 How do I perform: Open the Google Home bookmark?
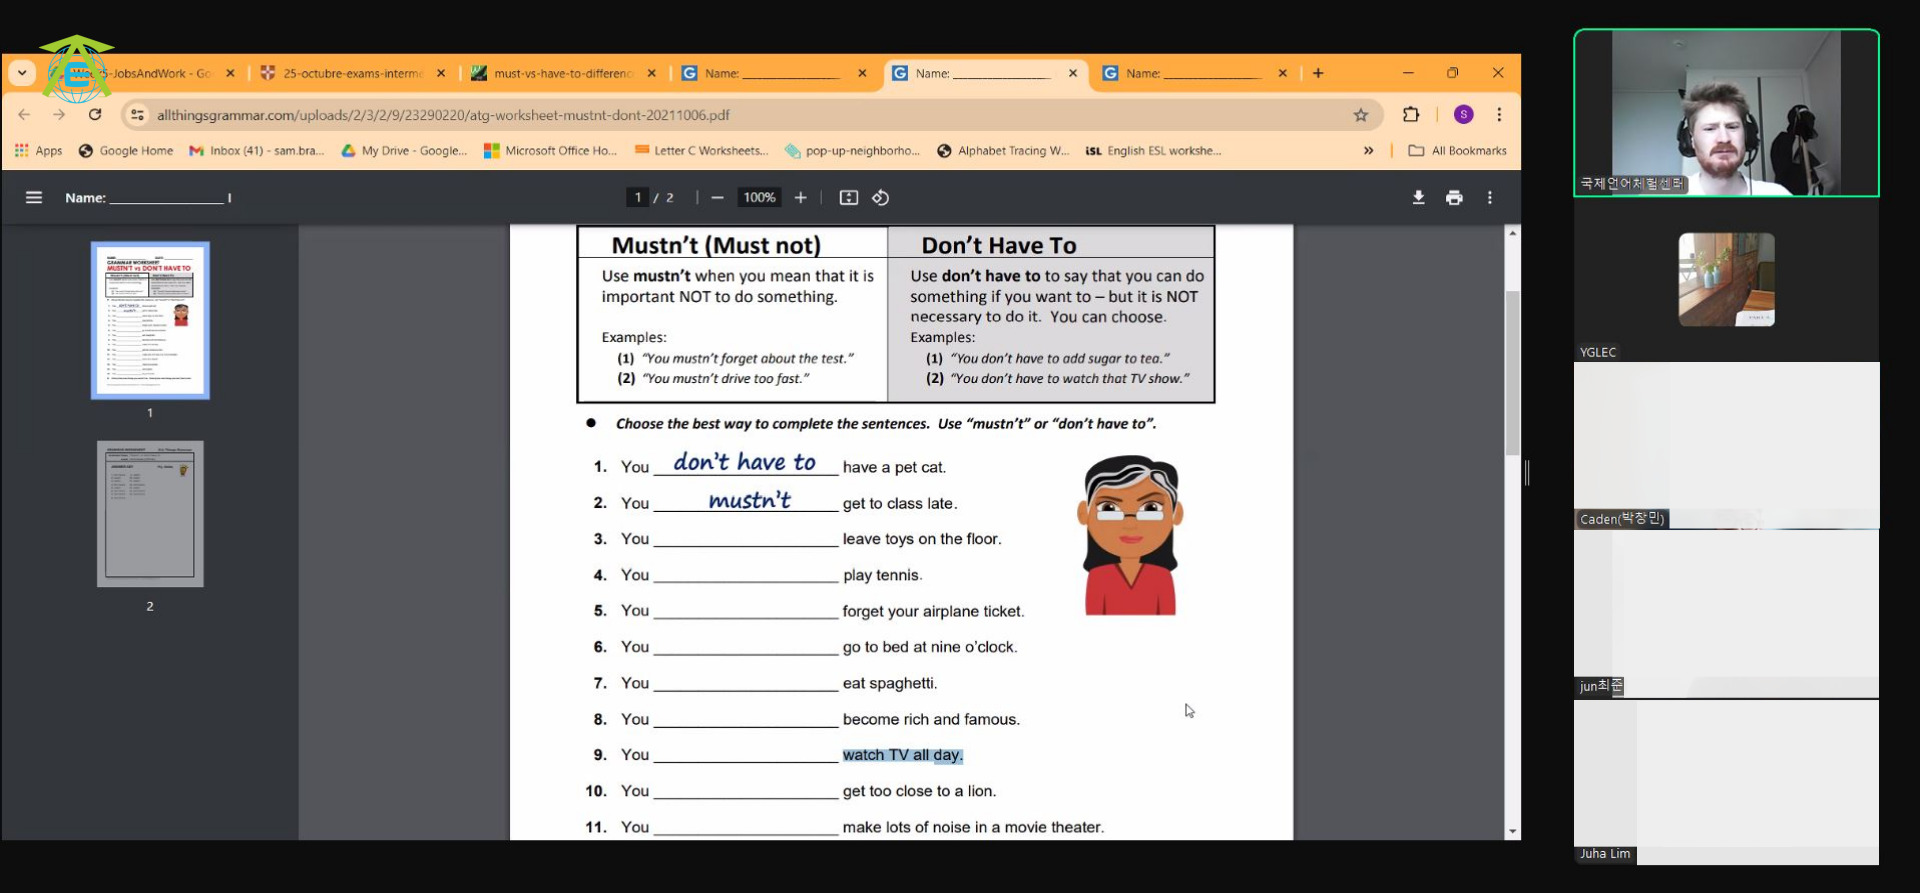coord(126,151)
